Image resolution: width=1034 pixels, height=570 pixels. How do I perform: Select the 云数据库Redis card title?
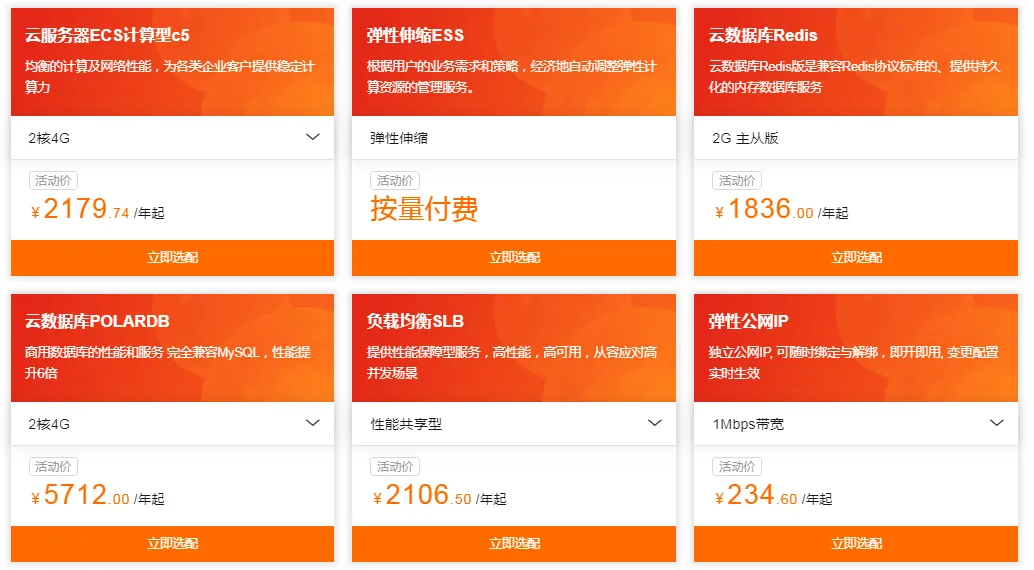pos(763,35)
